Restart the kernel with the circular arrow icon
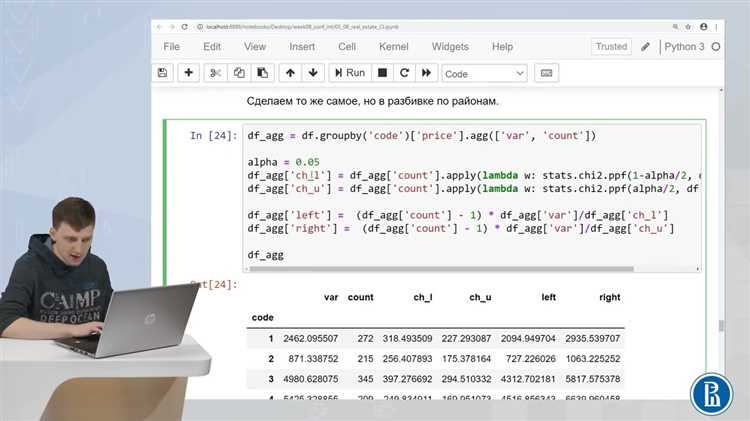The width and height of the screenshot is (750, 421). point(404,73)
